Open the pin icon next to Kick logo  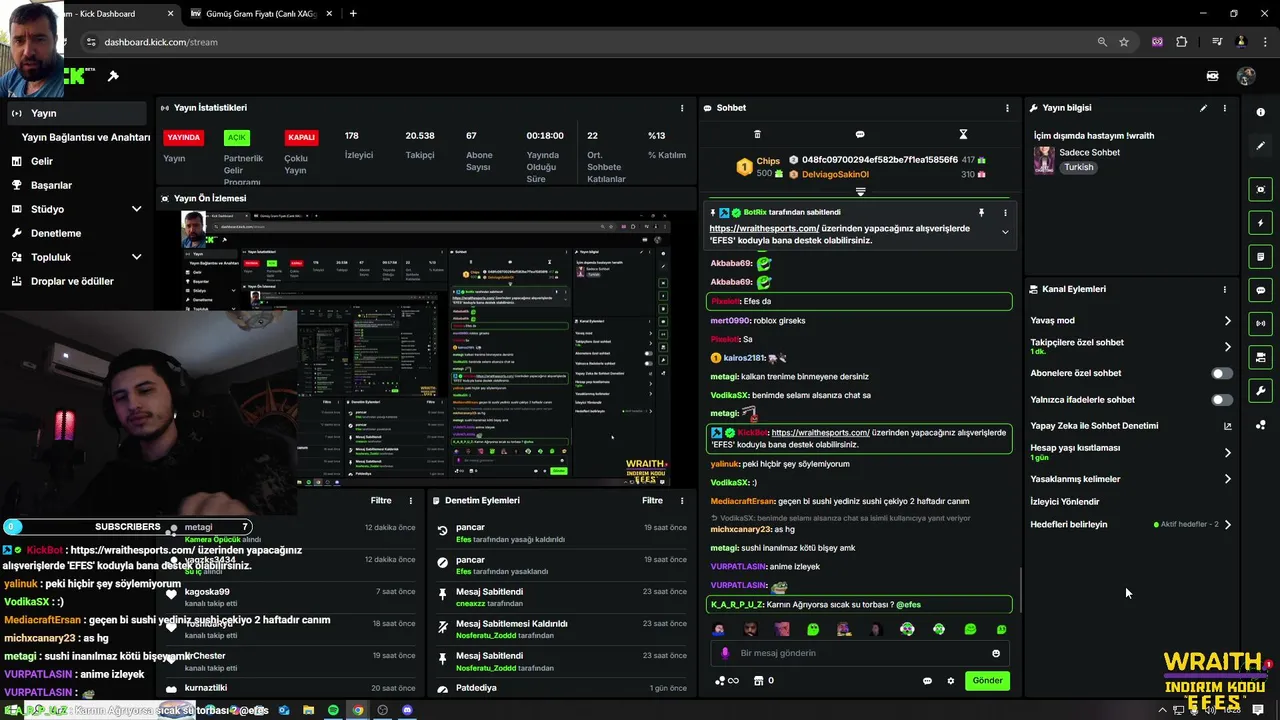pos(114,76)
